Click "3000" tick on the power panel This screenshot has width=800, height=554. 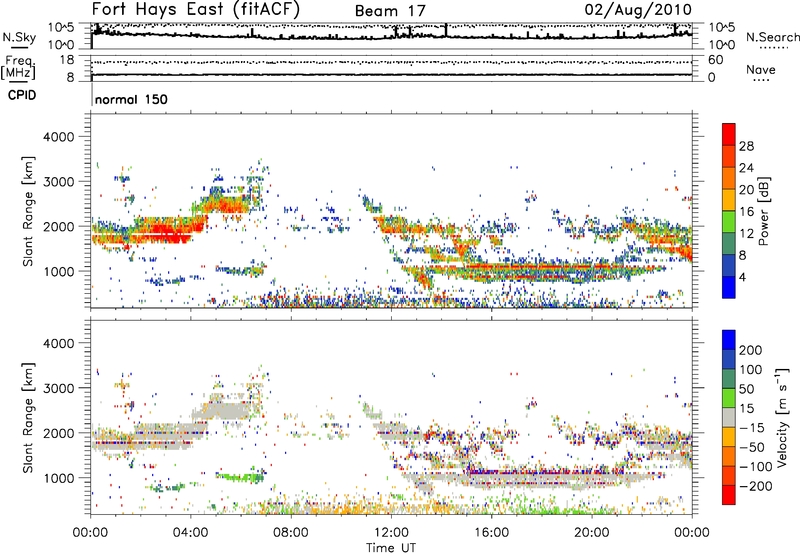[x=58, y=182]
